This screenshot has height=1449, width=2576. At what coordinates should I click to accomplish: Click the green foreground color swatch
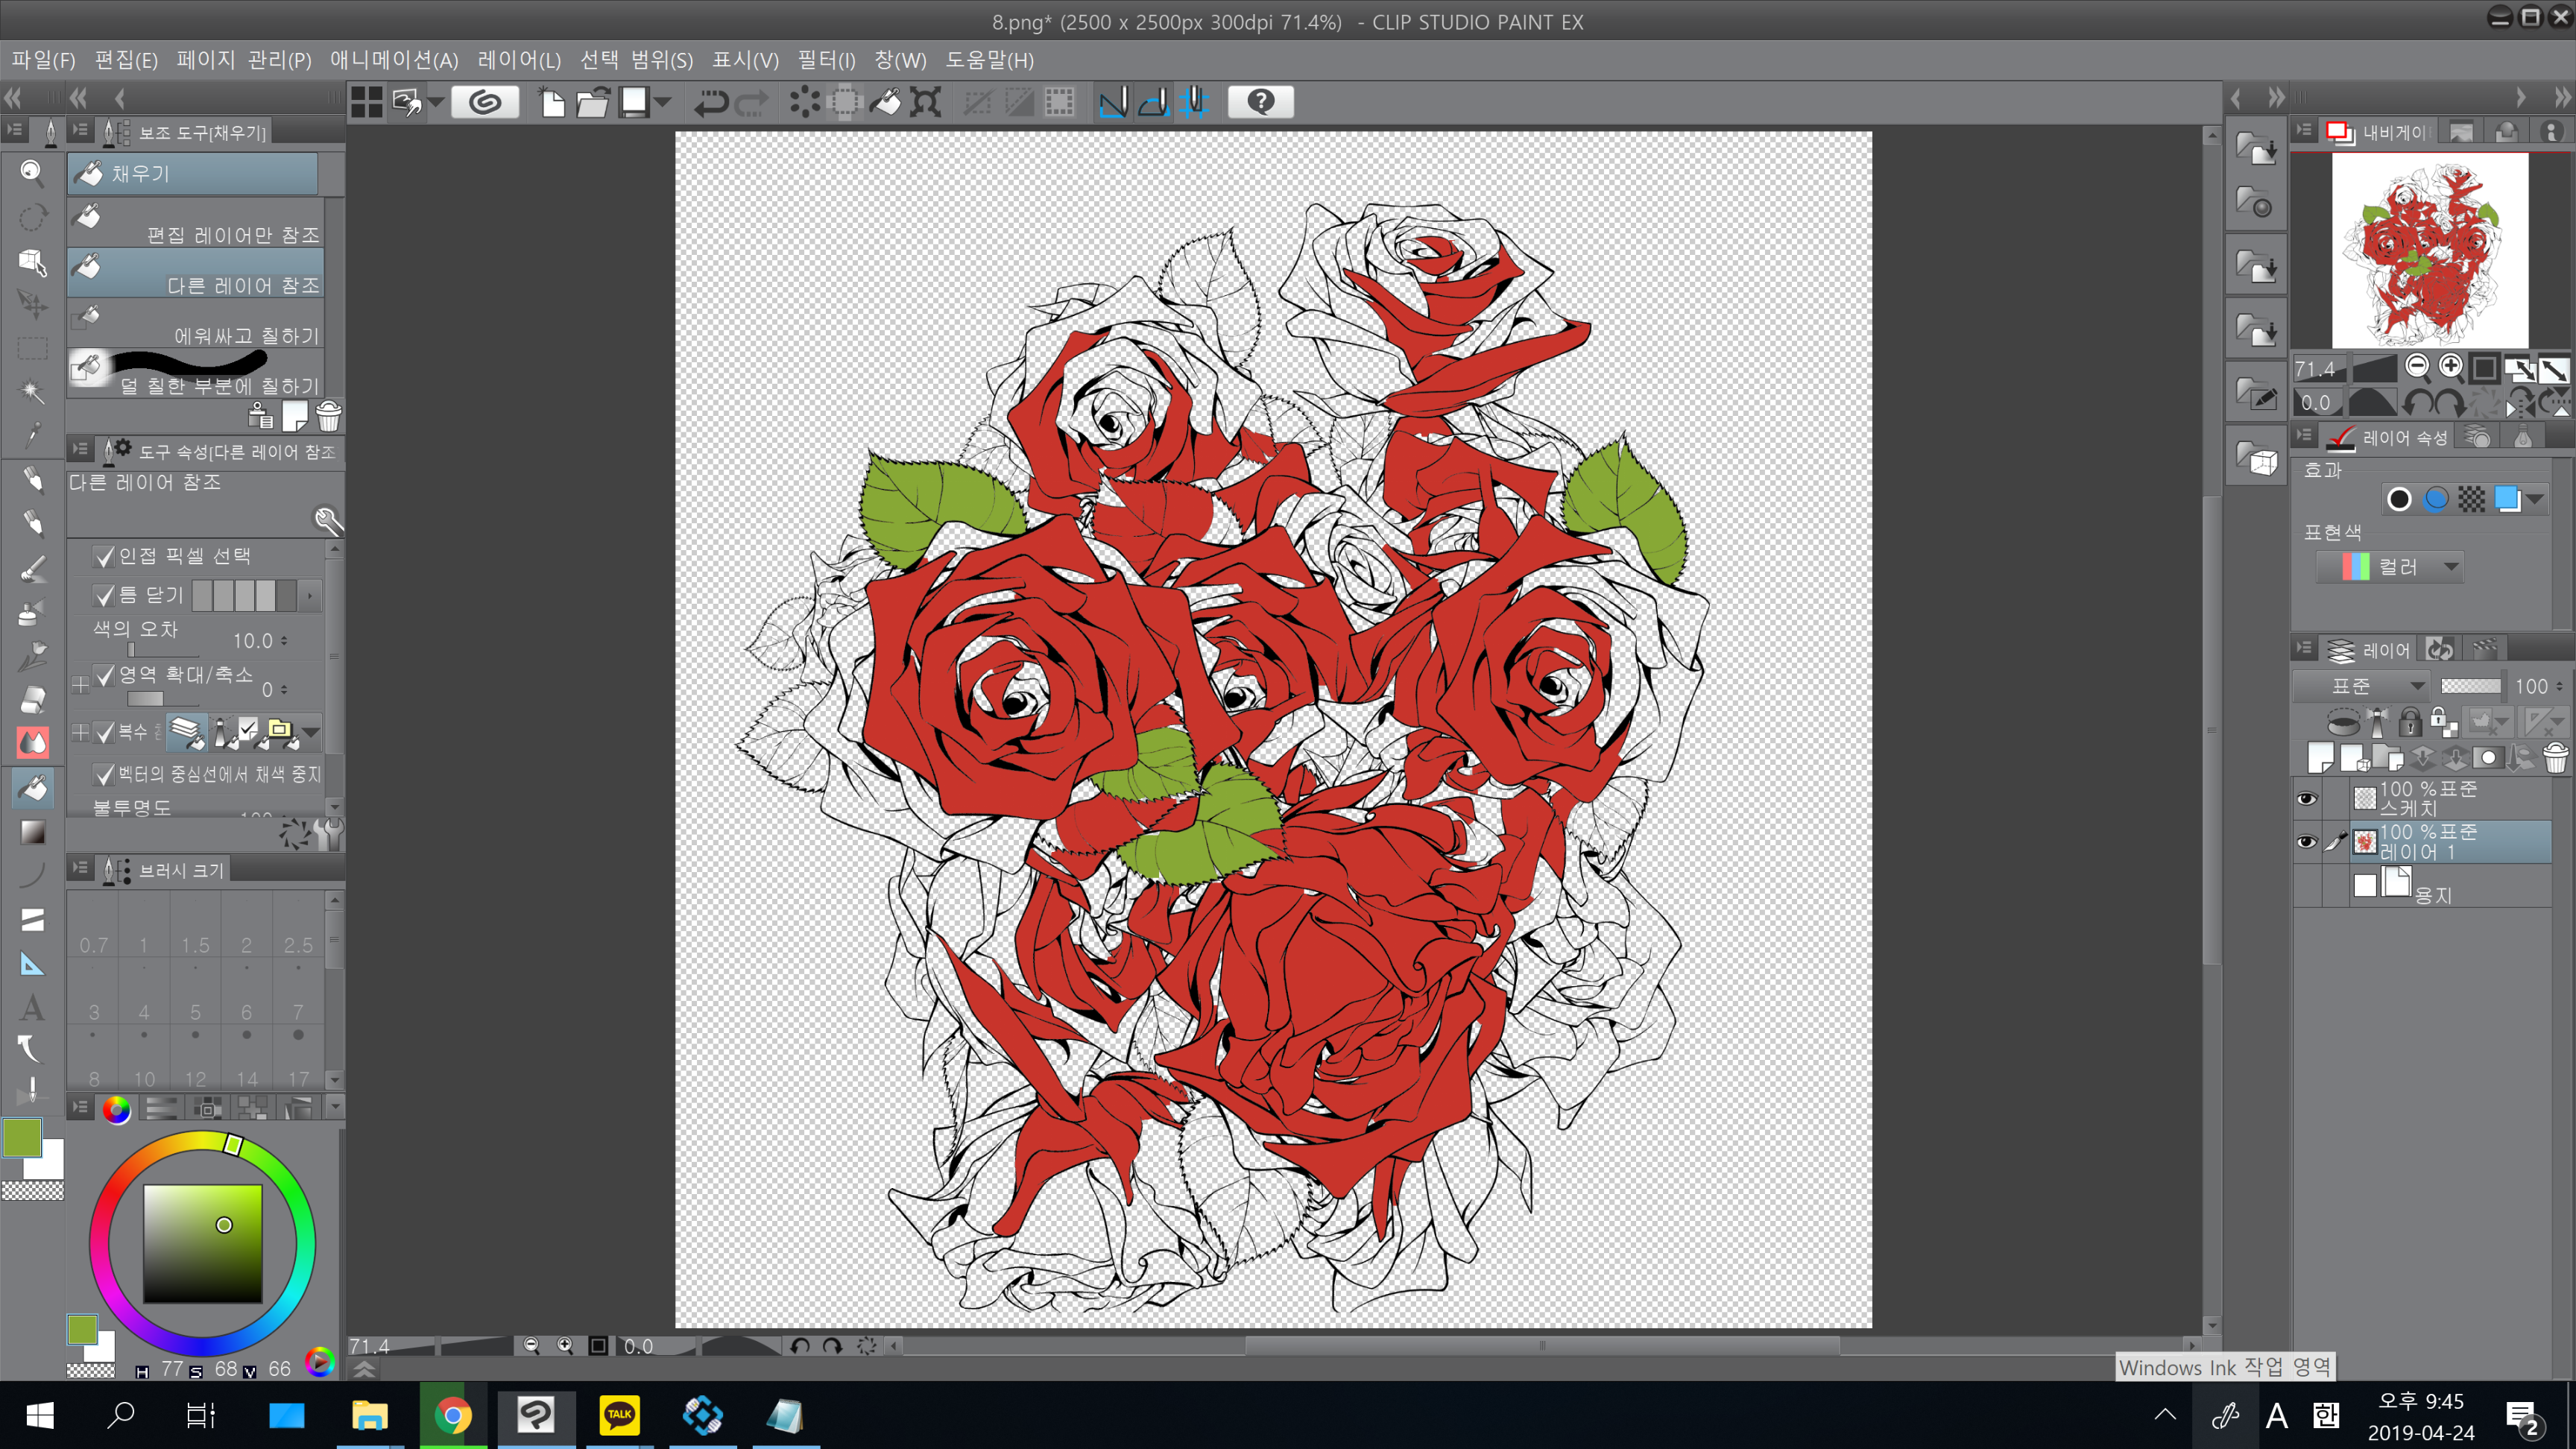22,1138
